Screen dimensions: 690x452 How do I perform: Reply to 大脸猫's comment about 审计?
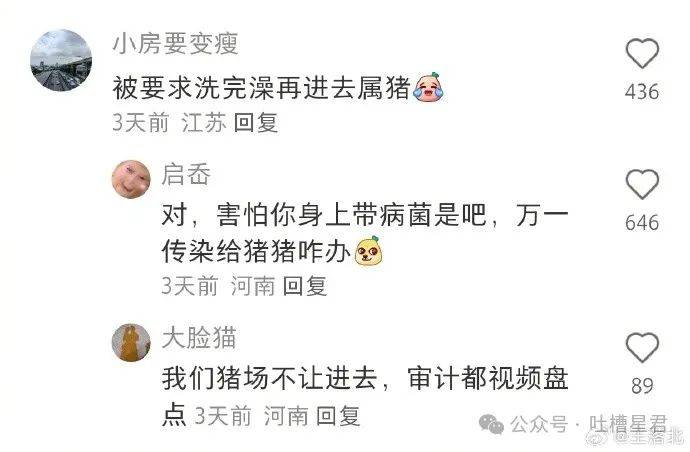tap(338, 416)
